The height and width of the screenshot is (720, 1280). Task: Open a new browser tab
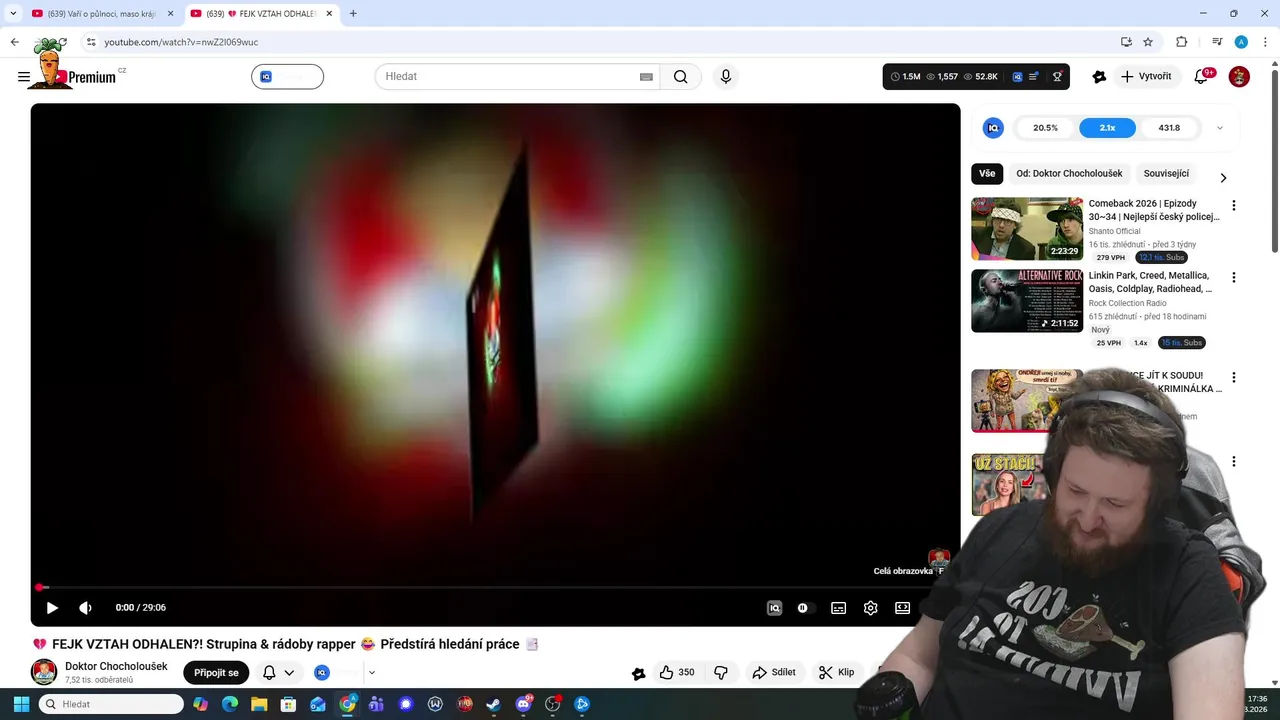(x=353, y=14)
